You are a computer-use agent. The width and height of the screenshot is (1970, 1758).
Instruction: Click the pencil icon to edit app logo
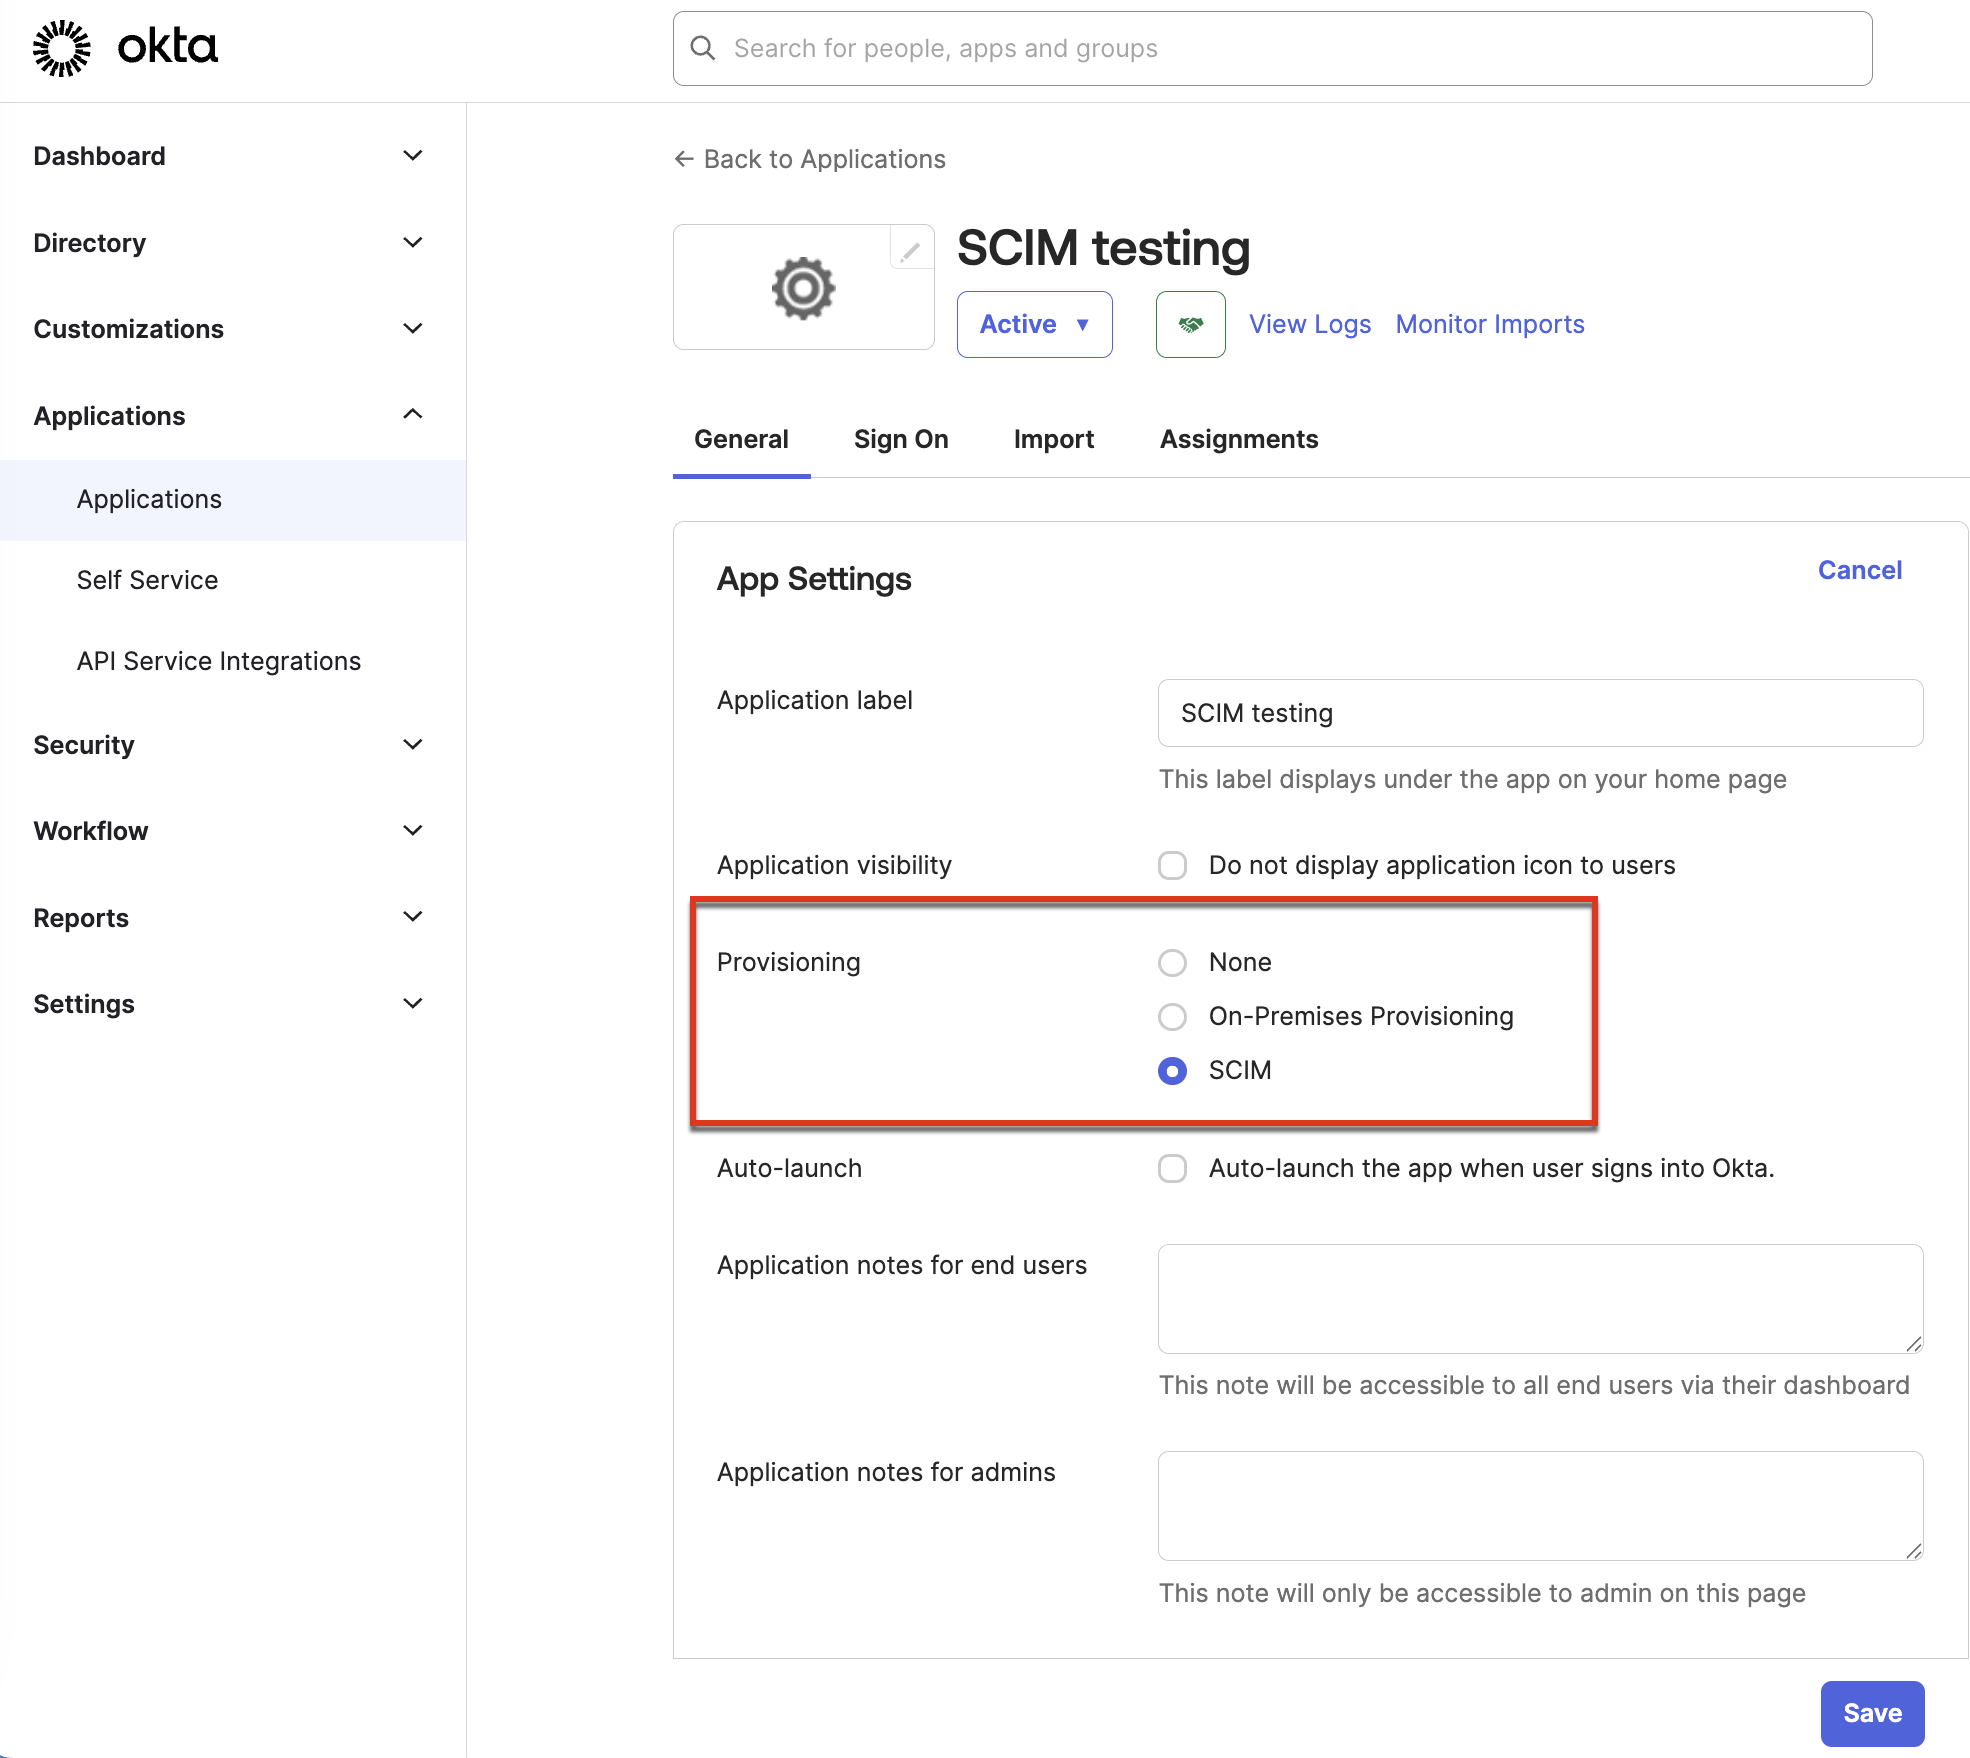(x=910, y=250)
